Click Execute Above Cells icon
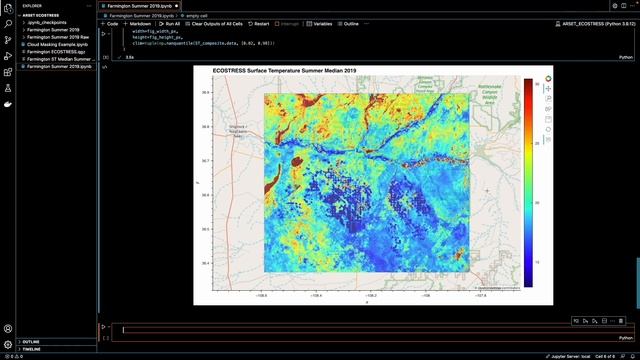The width and height of the screenshot is (640, 360). pos(585,321)
